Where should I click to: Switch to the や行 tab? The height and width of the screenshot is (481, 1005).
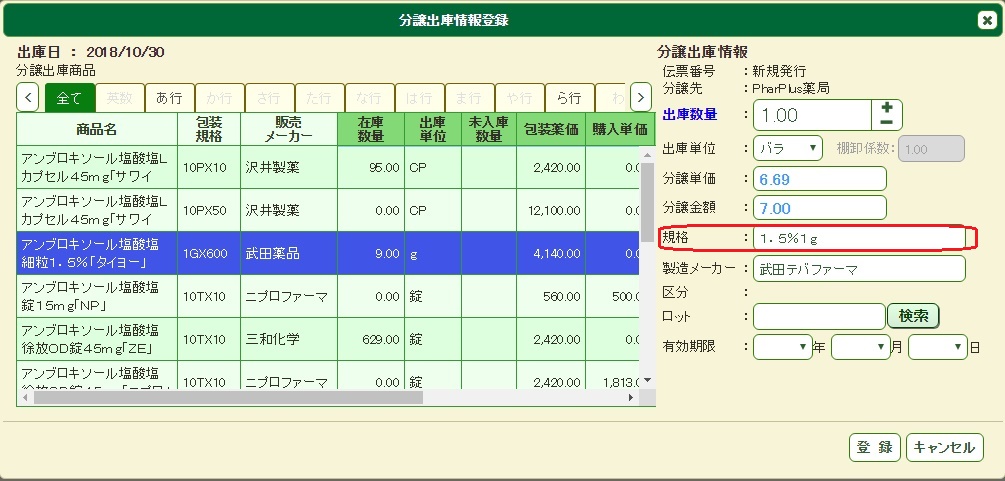pyautogui.click(x=520, y=98)
